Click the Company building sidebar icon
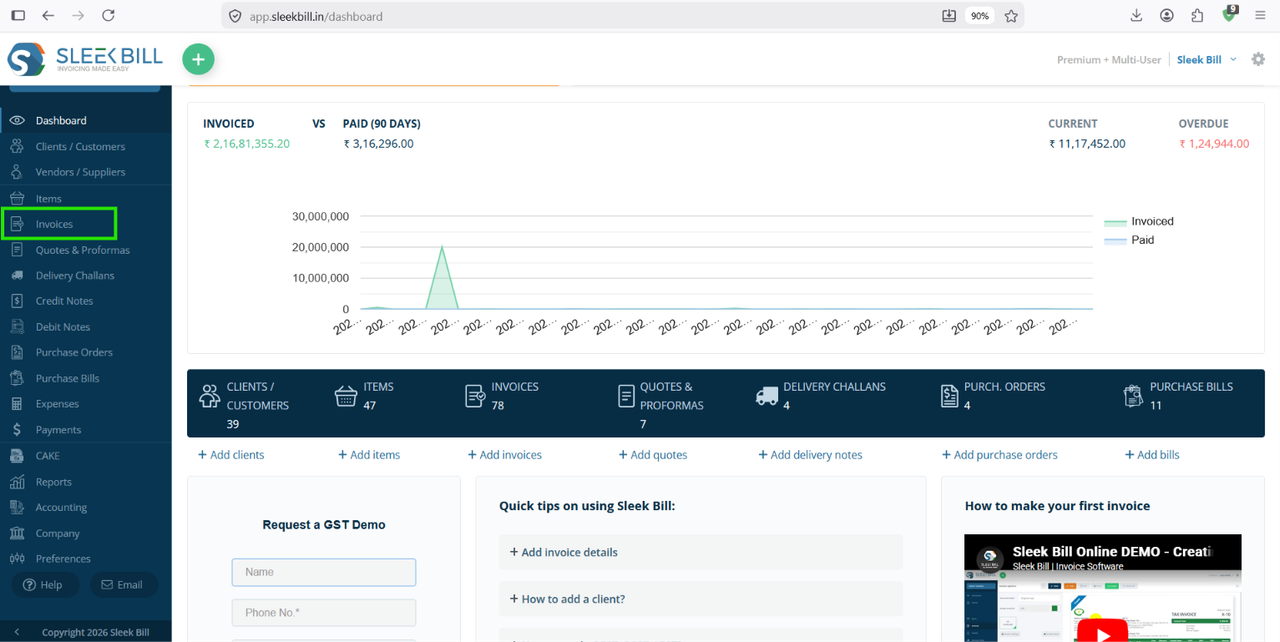Screen dimensions: 1280x642 pyautogui.click(x=17, y=533)
